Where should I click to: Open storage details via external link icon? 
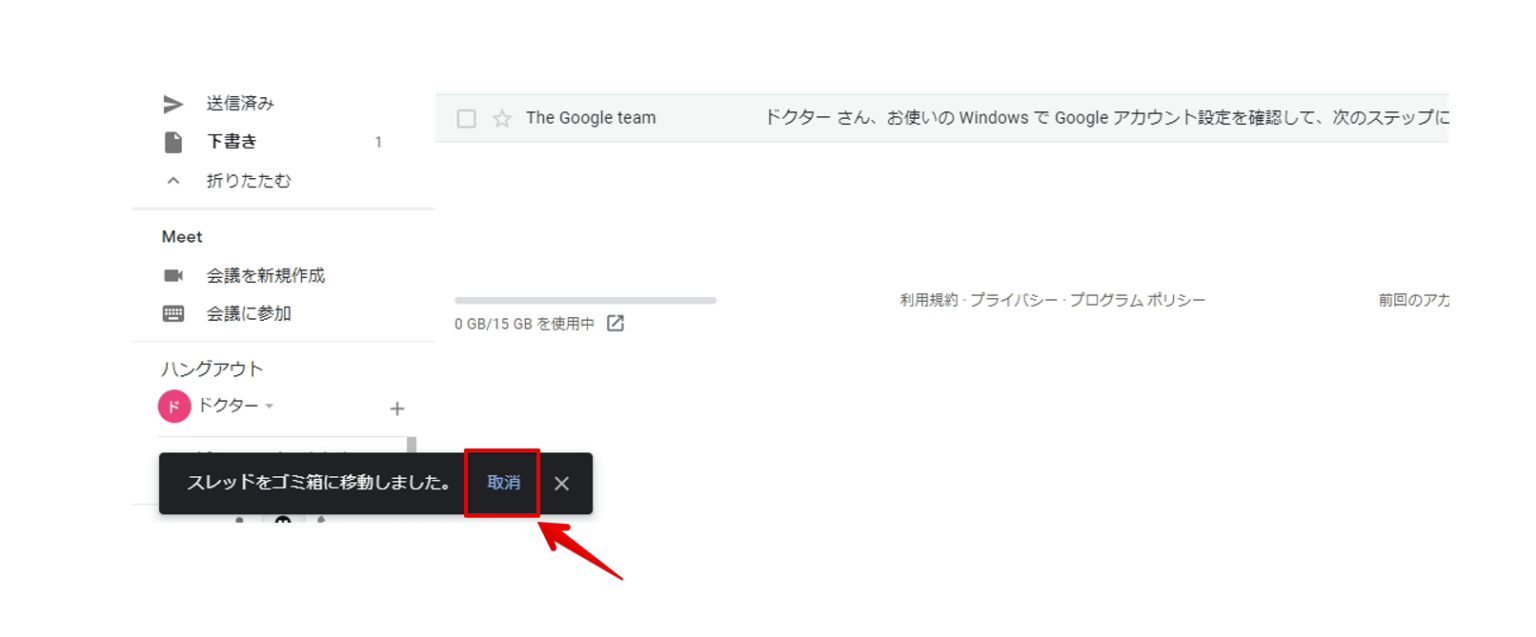pyautogui.click(x=616, y=323)
